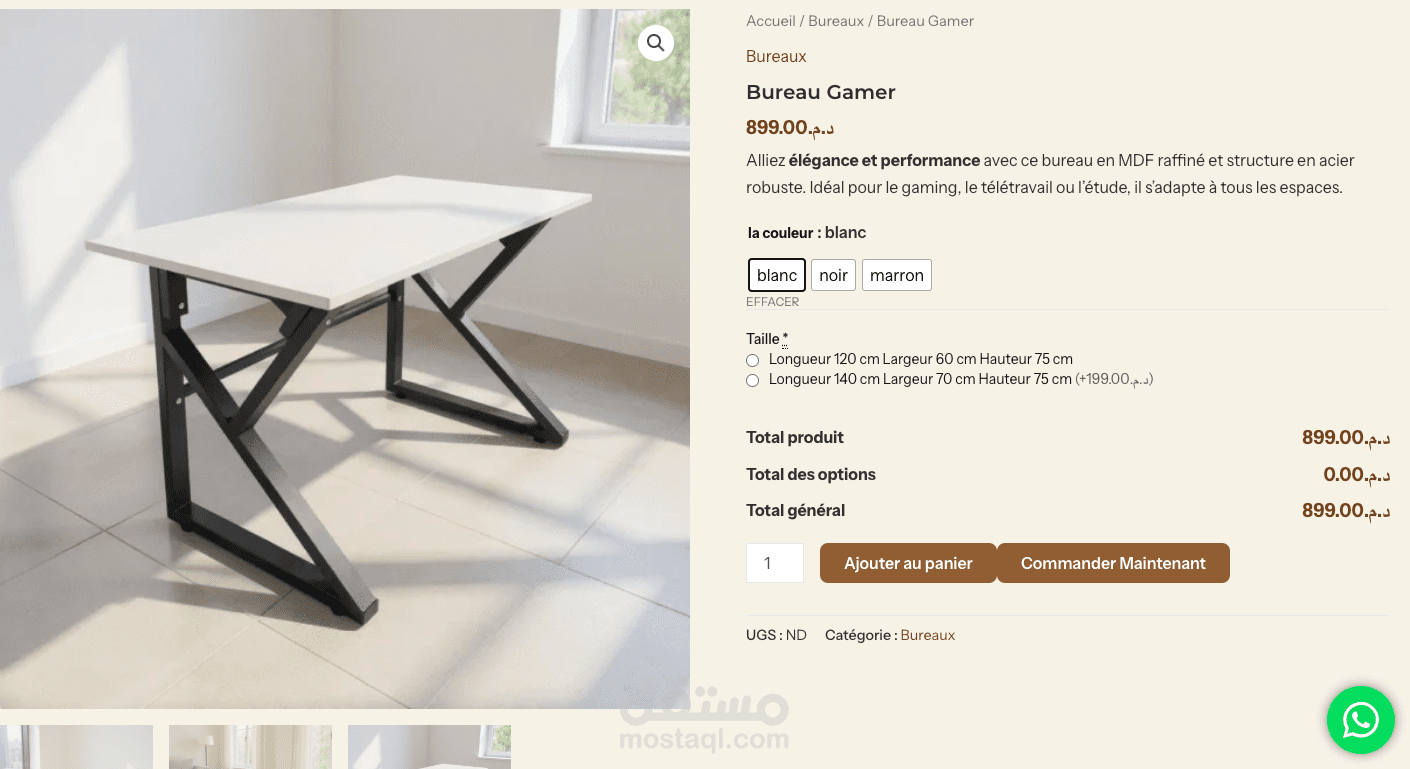Clear color selection with EFFACER
1410x769 pixels.
pyautogui.click(x=772, y=302)
